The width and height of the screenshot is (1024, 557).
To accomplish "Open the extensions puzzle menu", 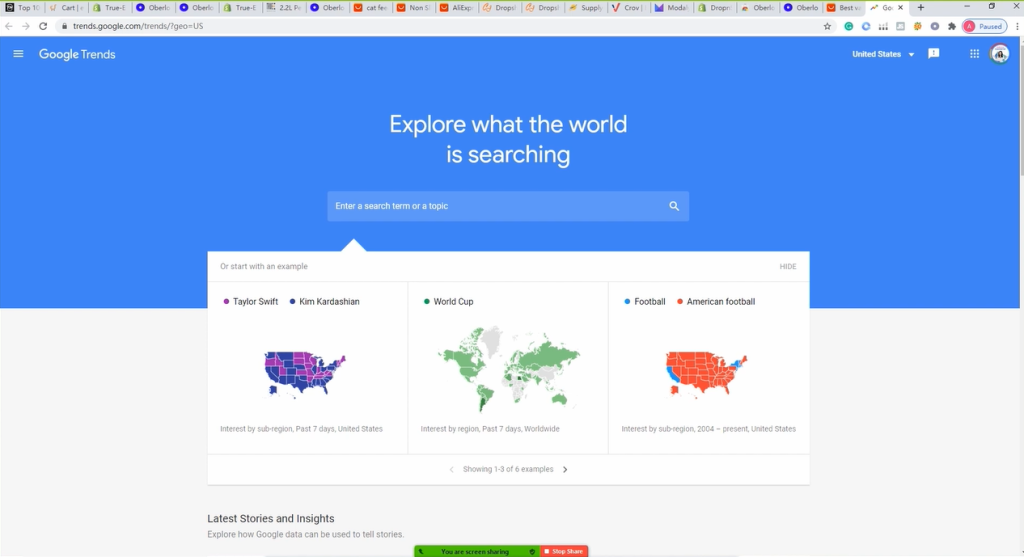I will [952, 26].
